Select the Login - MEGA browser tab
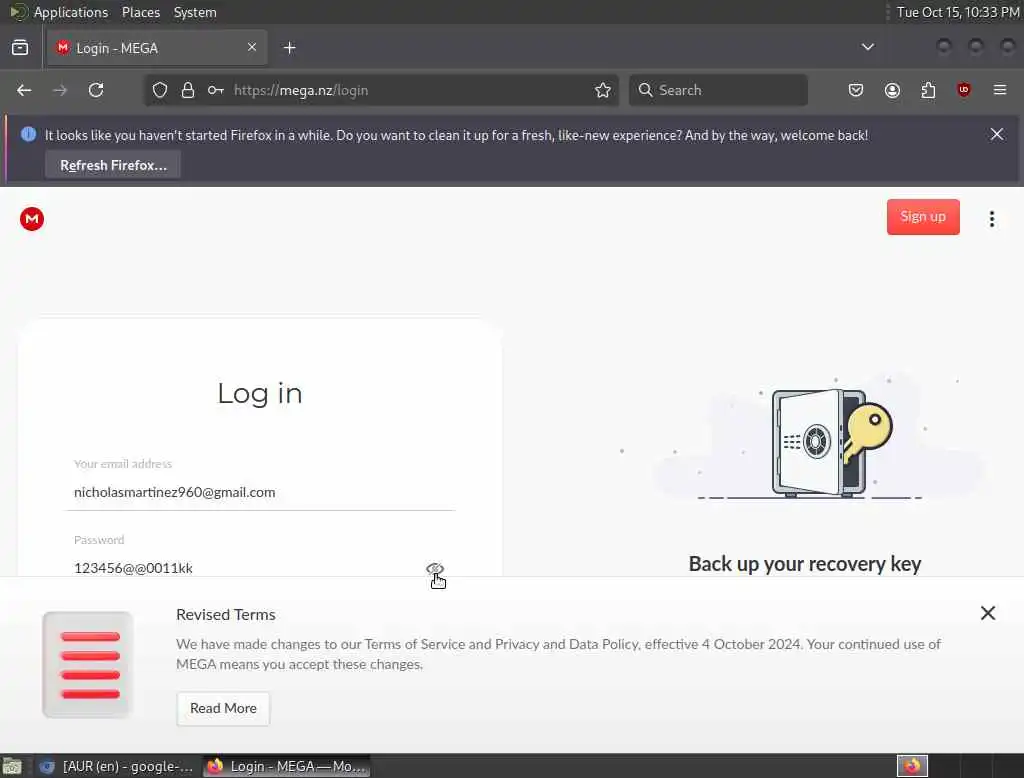This screenshot has width=1024, height=778. pyautogui.click(x=157, y=48)
